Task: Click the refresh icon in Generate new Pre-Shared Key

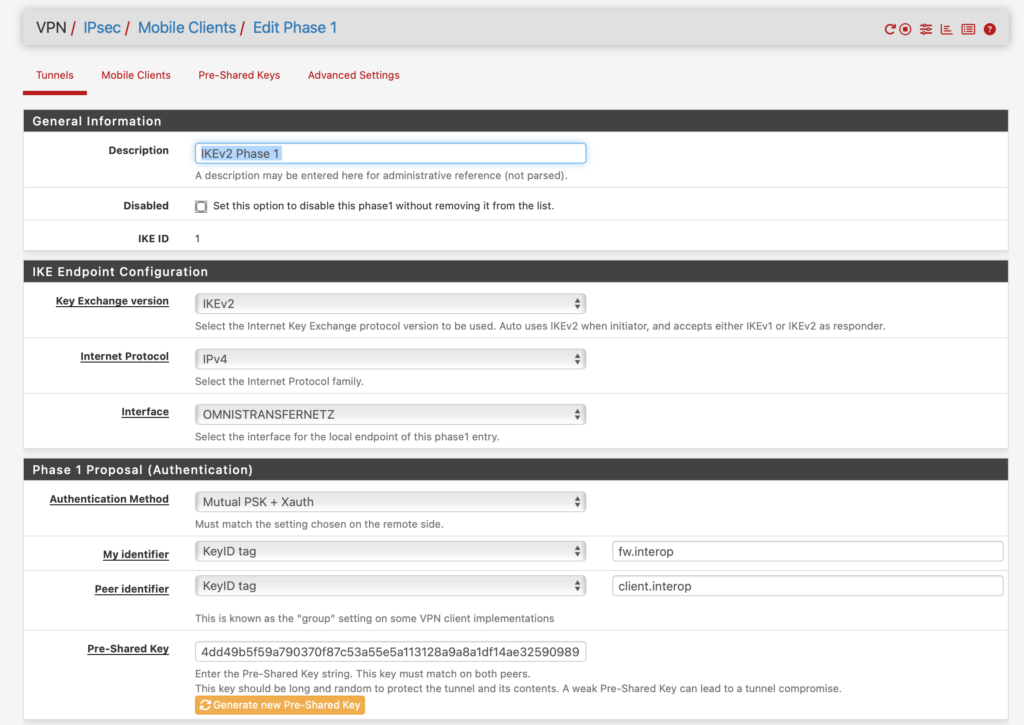Action: click(206, 704)
